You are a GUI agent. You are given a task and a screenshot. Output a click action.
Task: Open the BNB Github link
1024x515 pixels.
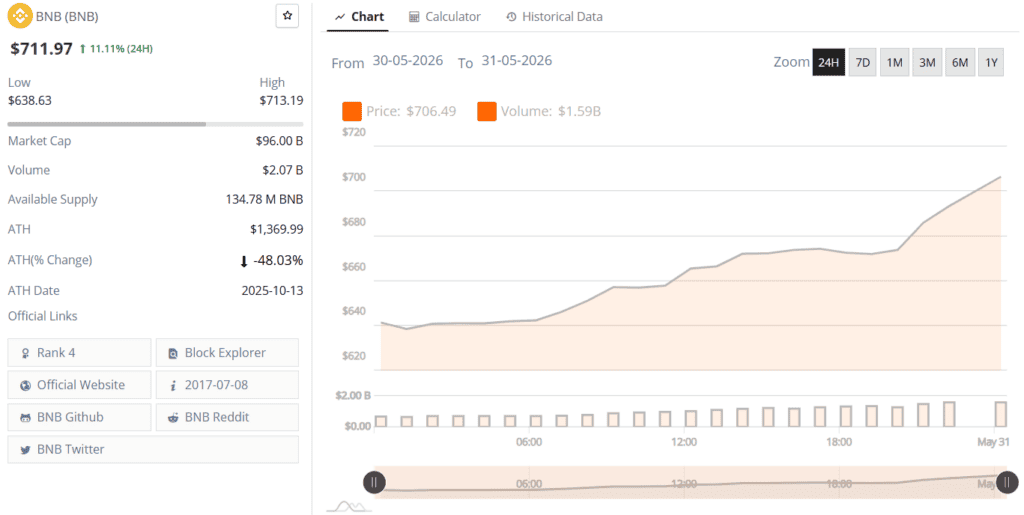(80, 418)
